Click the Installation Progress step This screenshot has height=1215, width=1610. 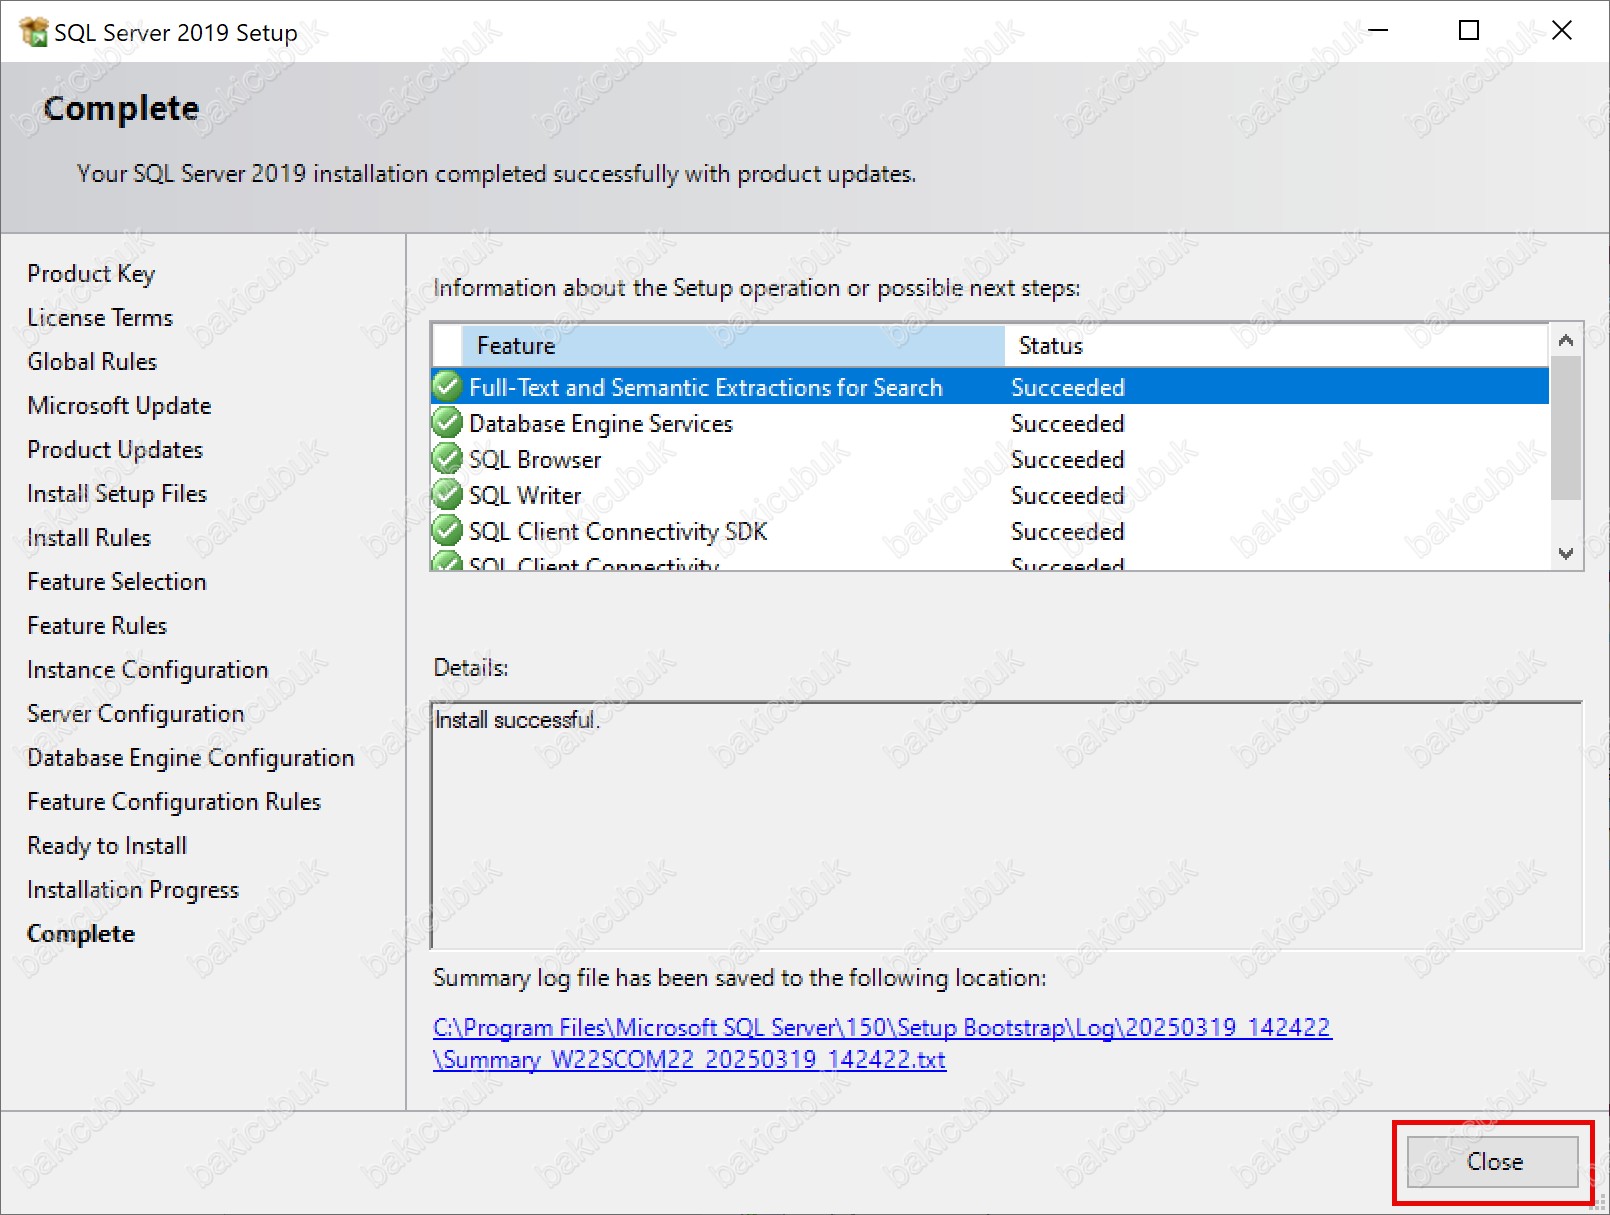pyautogui.click(x=133, y=890)
